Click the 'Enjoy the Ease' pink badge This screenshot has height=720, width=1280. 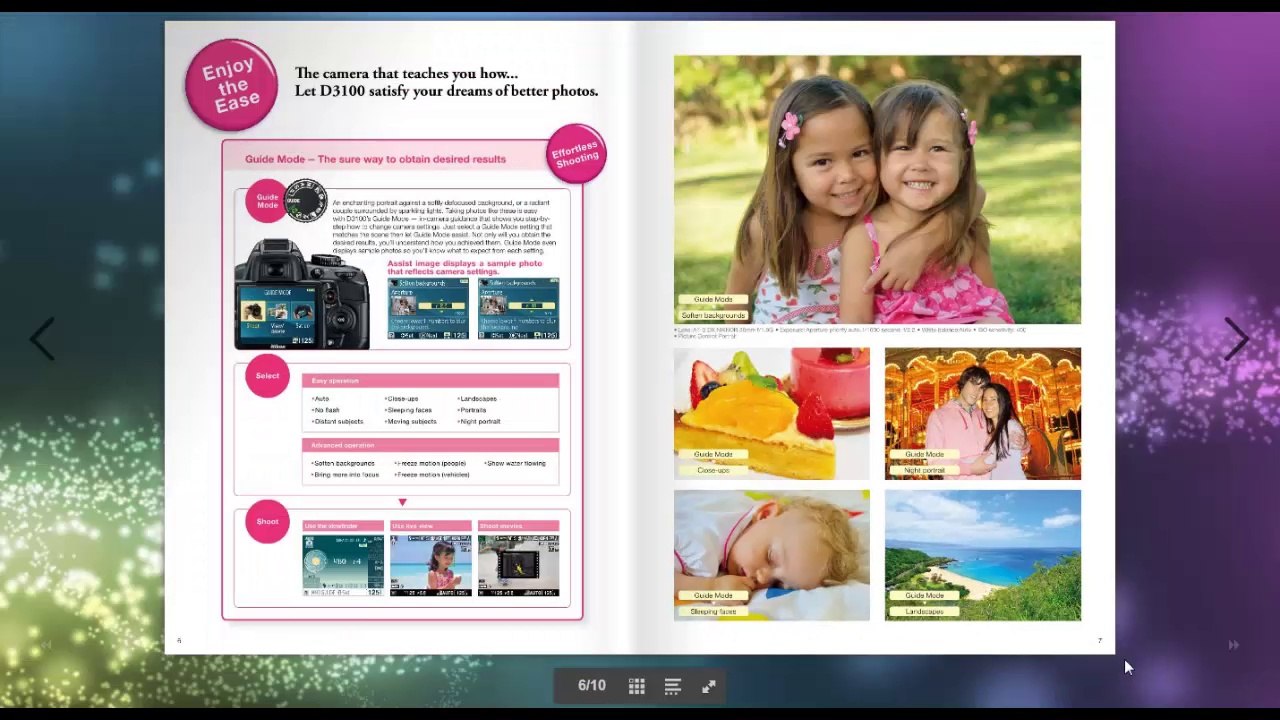point(231,85)
